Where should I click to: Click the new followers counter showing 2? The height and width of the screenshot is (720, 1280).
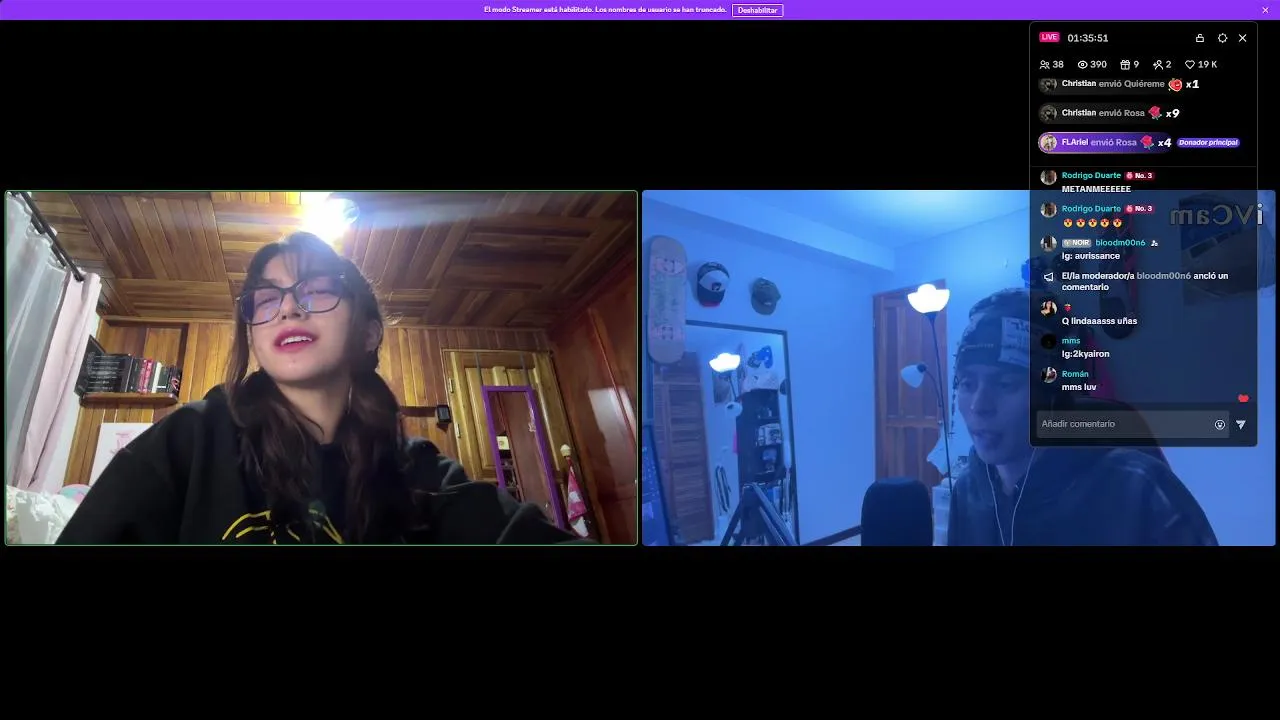[x=1162, y=64]
